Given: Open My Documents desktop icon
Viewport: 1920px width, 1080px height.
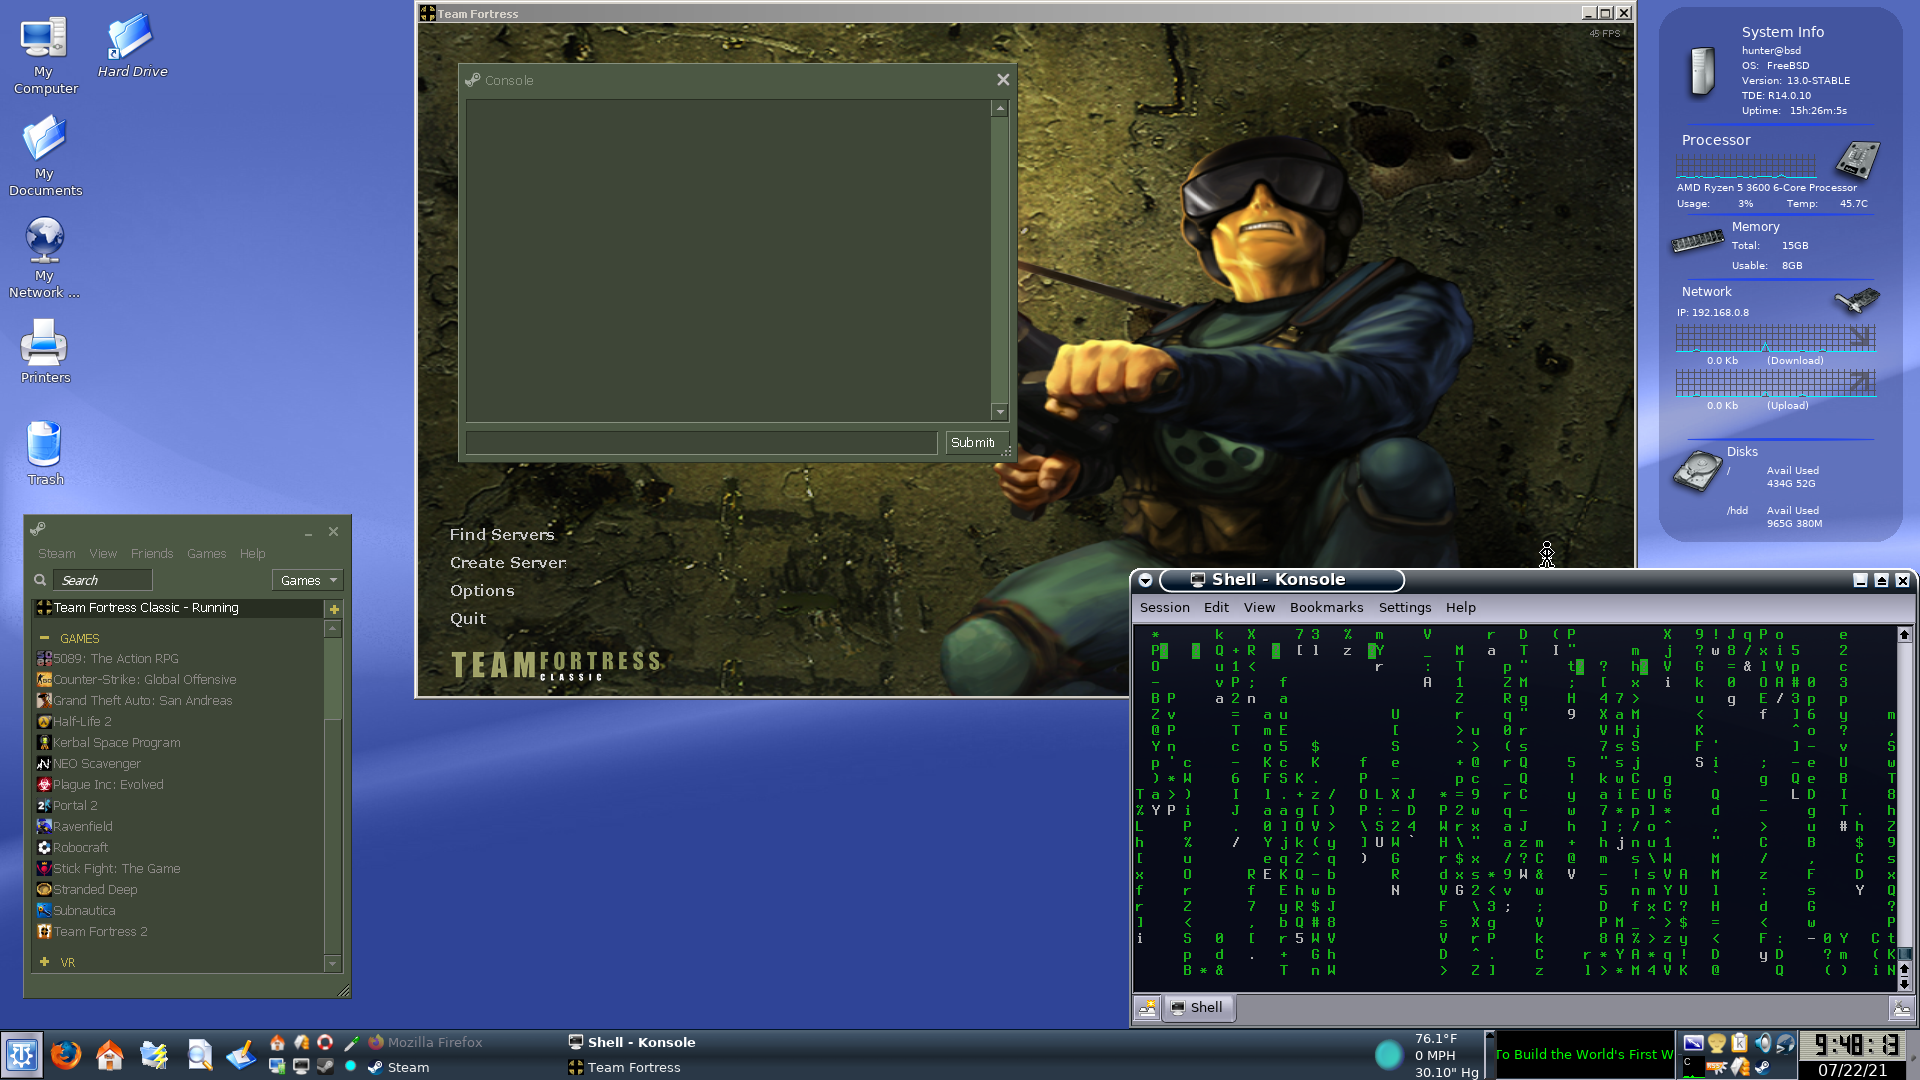Looking at the screenshot, I should coord(45,156).
